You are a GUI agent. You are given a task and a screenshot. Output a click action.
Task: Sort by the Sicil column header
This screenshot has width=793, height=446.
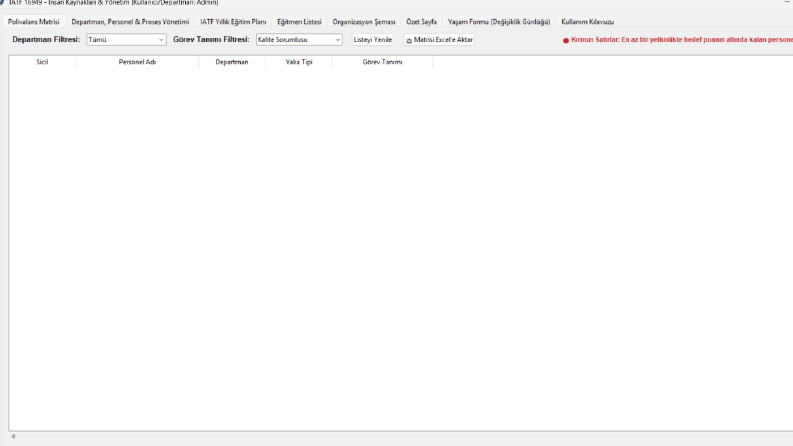point(42,62)
